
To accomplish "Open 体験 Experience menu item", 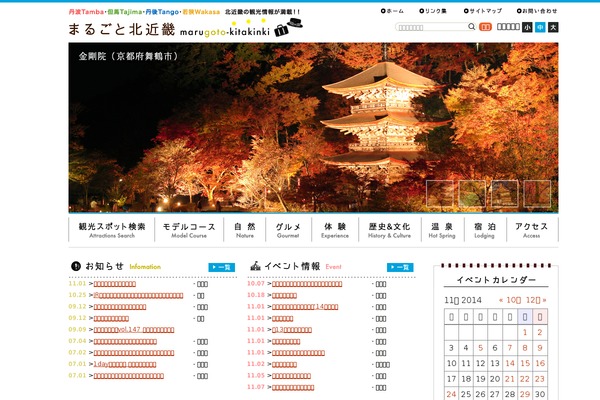I will 335,230.
